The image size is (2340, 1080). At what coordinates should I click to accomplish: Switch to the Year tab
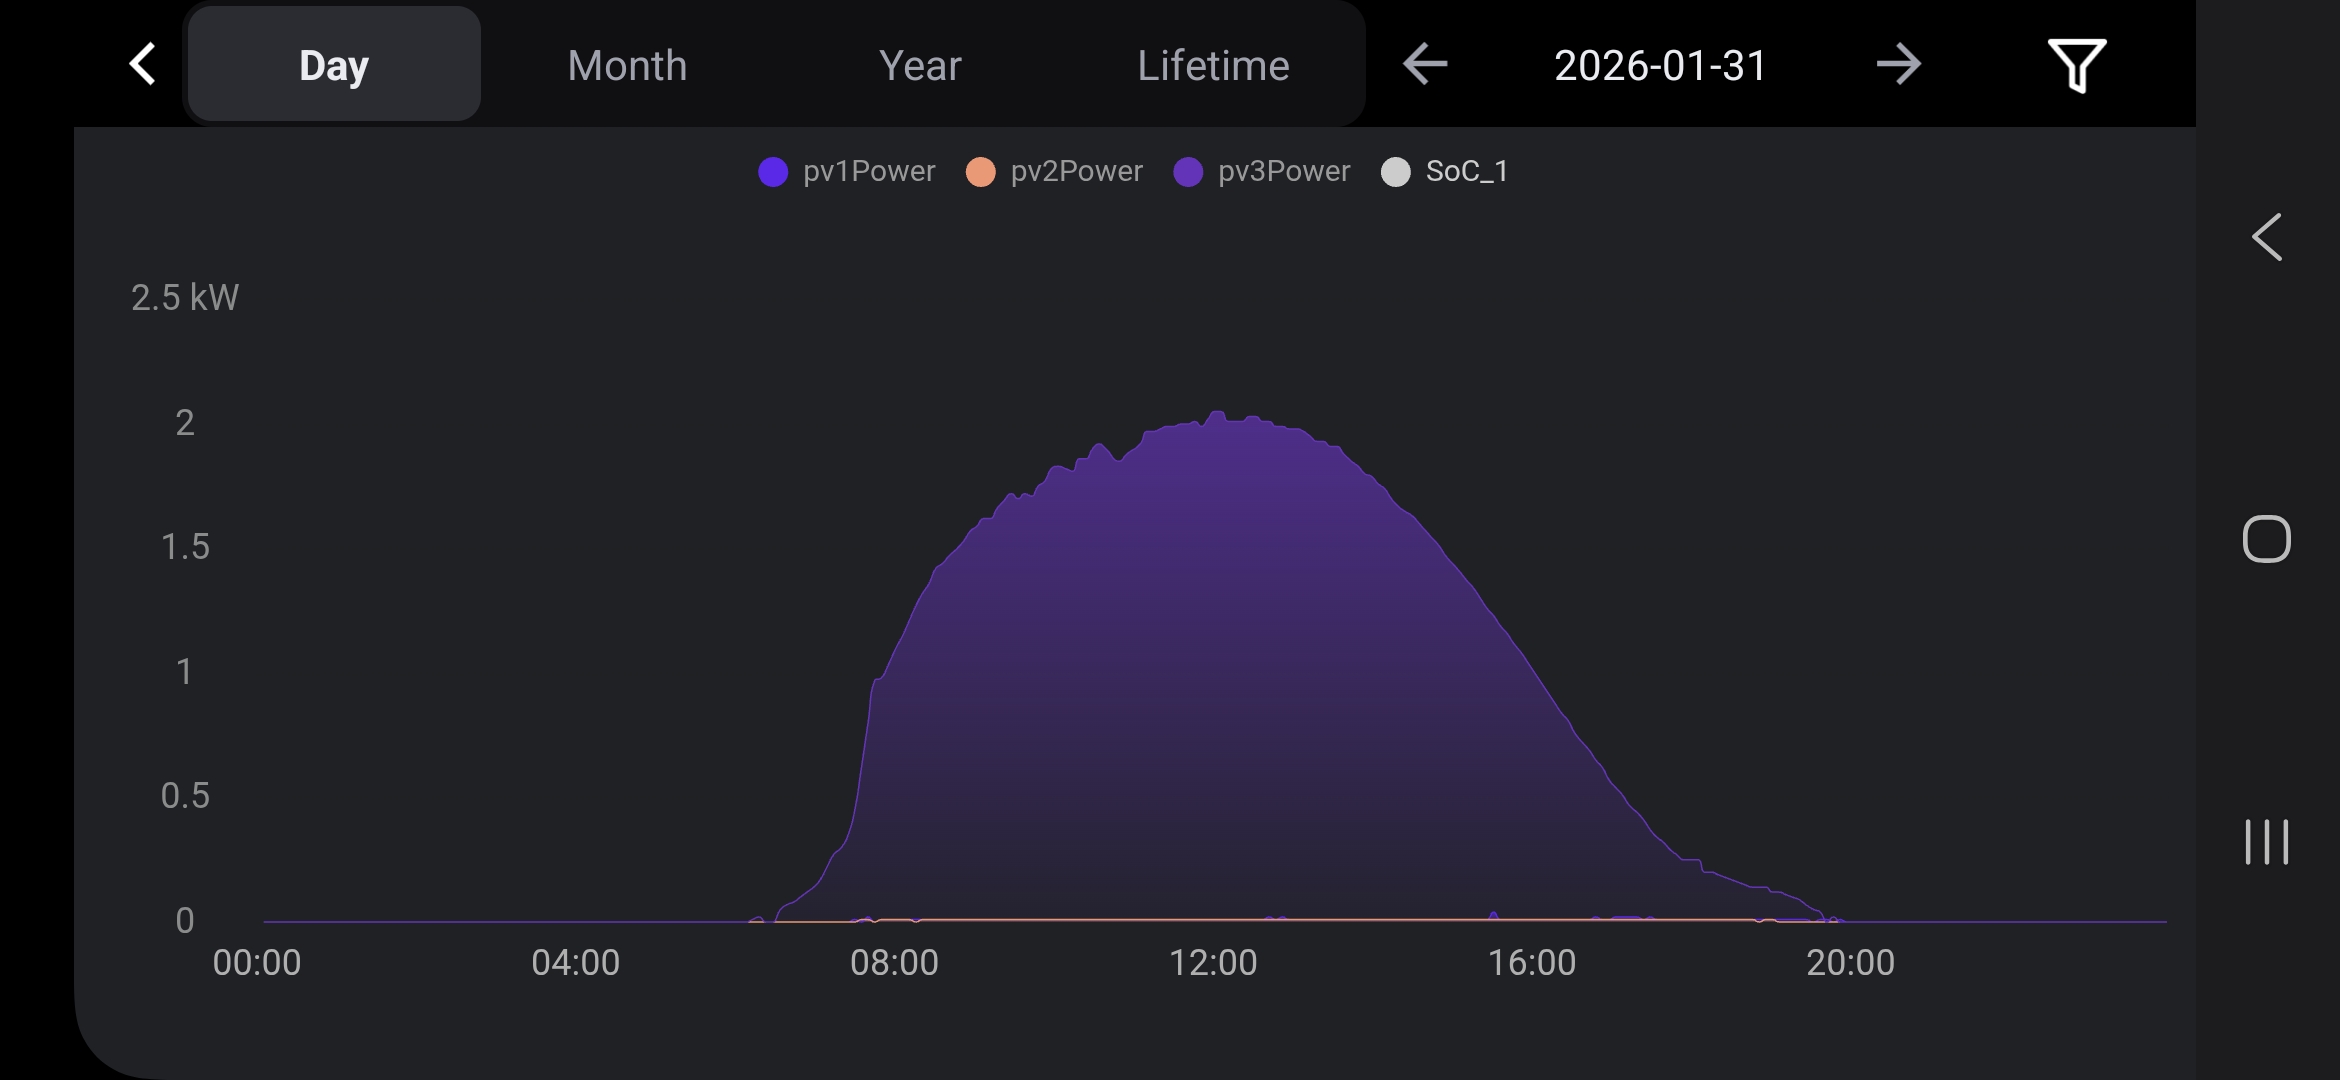click(920, 65)
